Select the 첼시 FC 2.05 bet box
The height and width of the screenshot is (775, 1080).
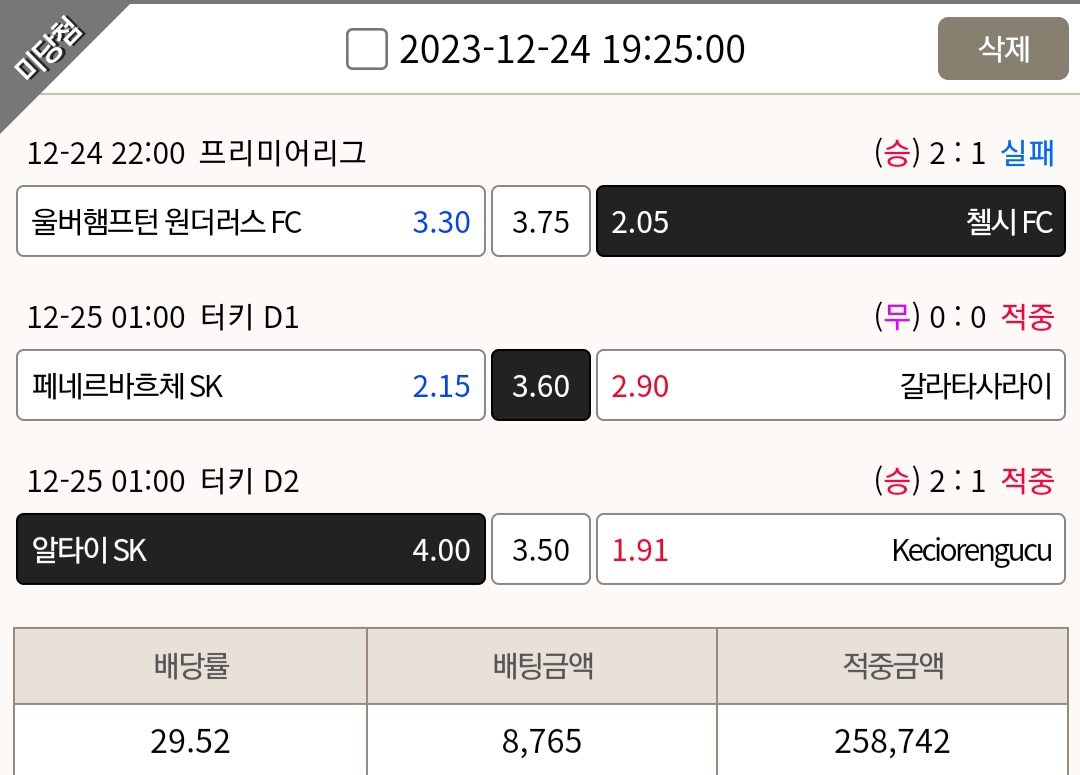click(831, 221)
